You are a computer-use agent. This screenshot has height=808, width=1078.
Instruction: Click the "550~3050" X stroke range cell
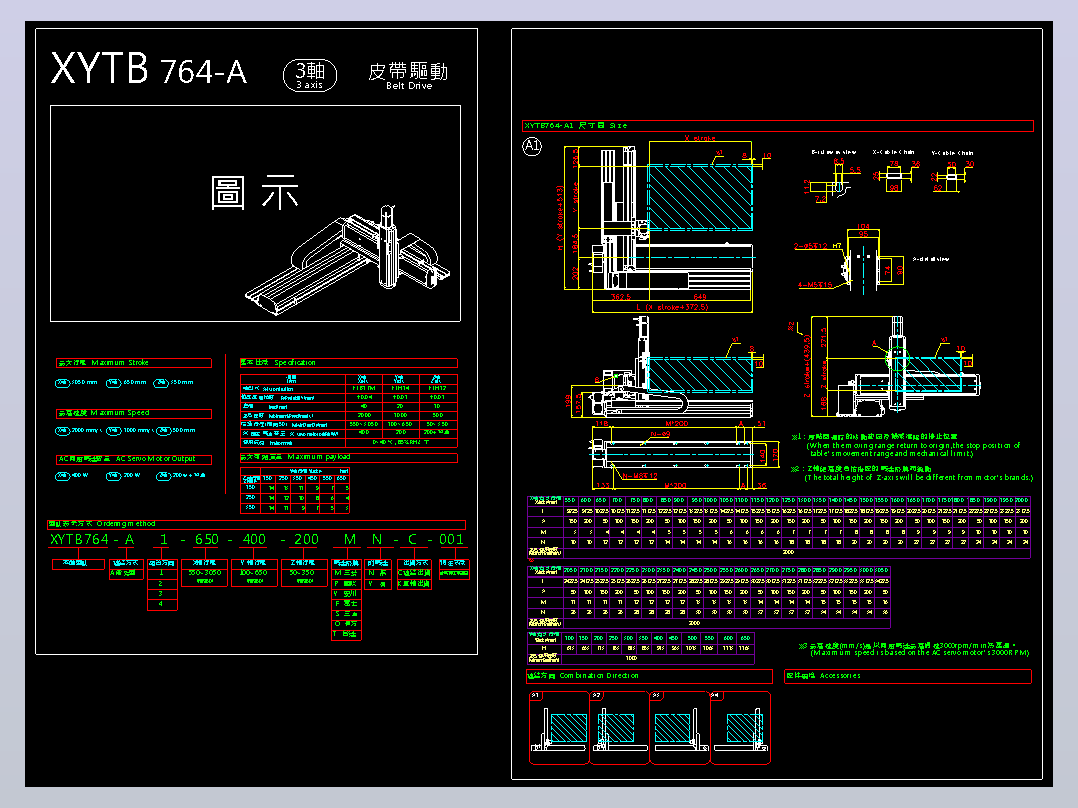pos(205,573)
